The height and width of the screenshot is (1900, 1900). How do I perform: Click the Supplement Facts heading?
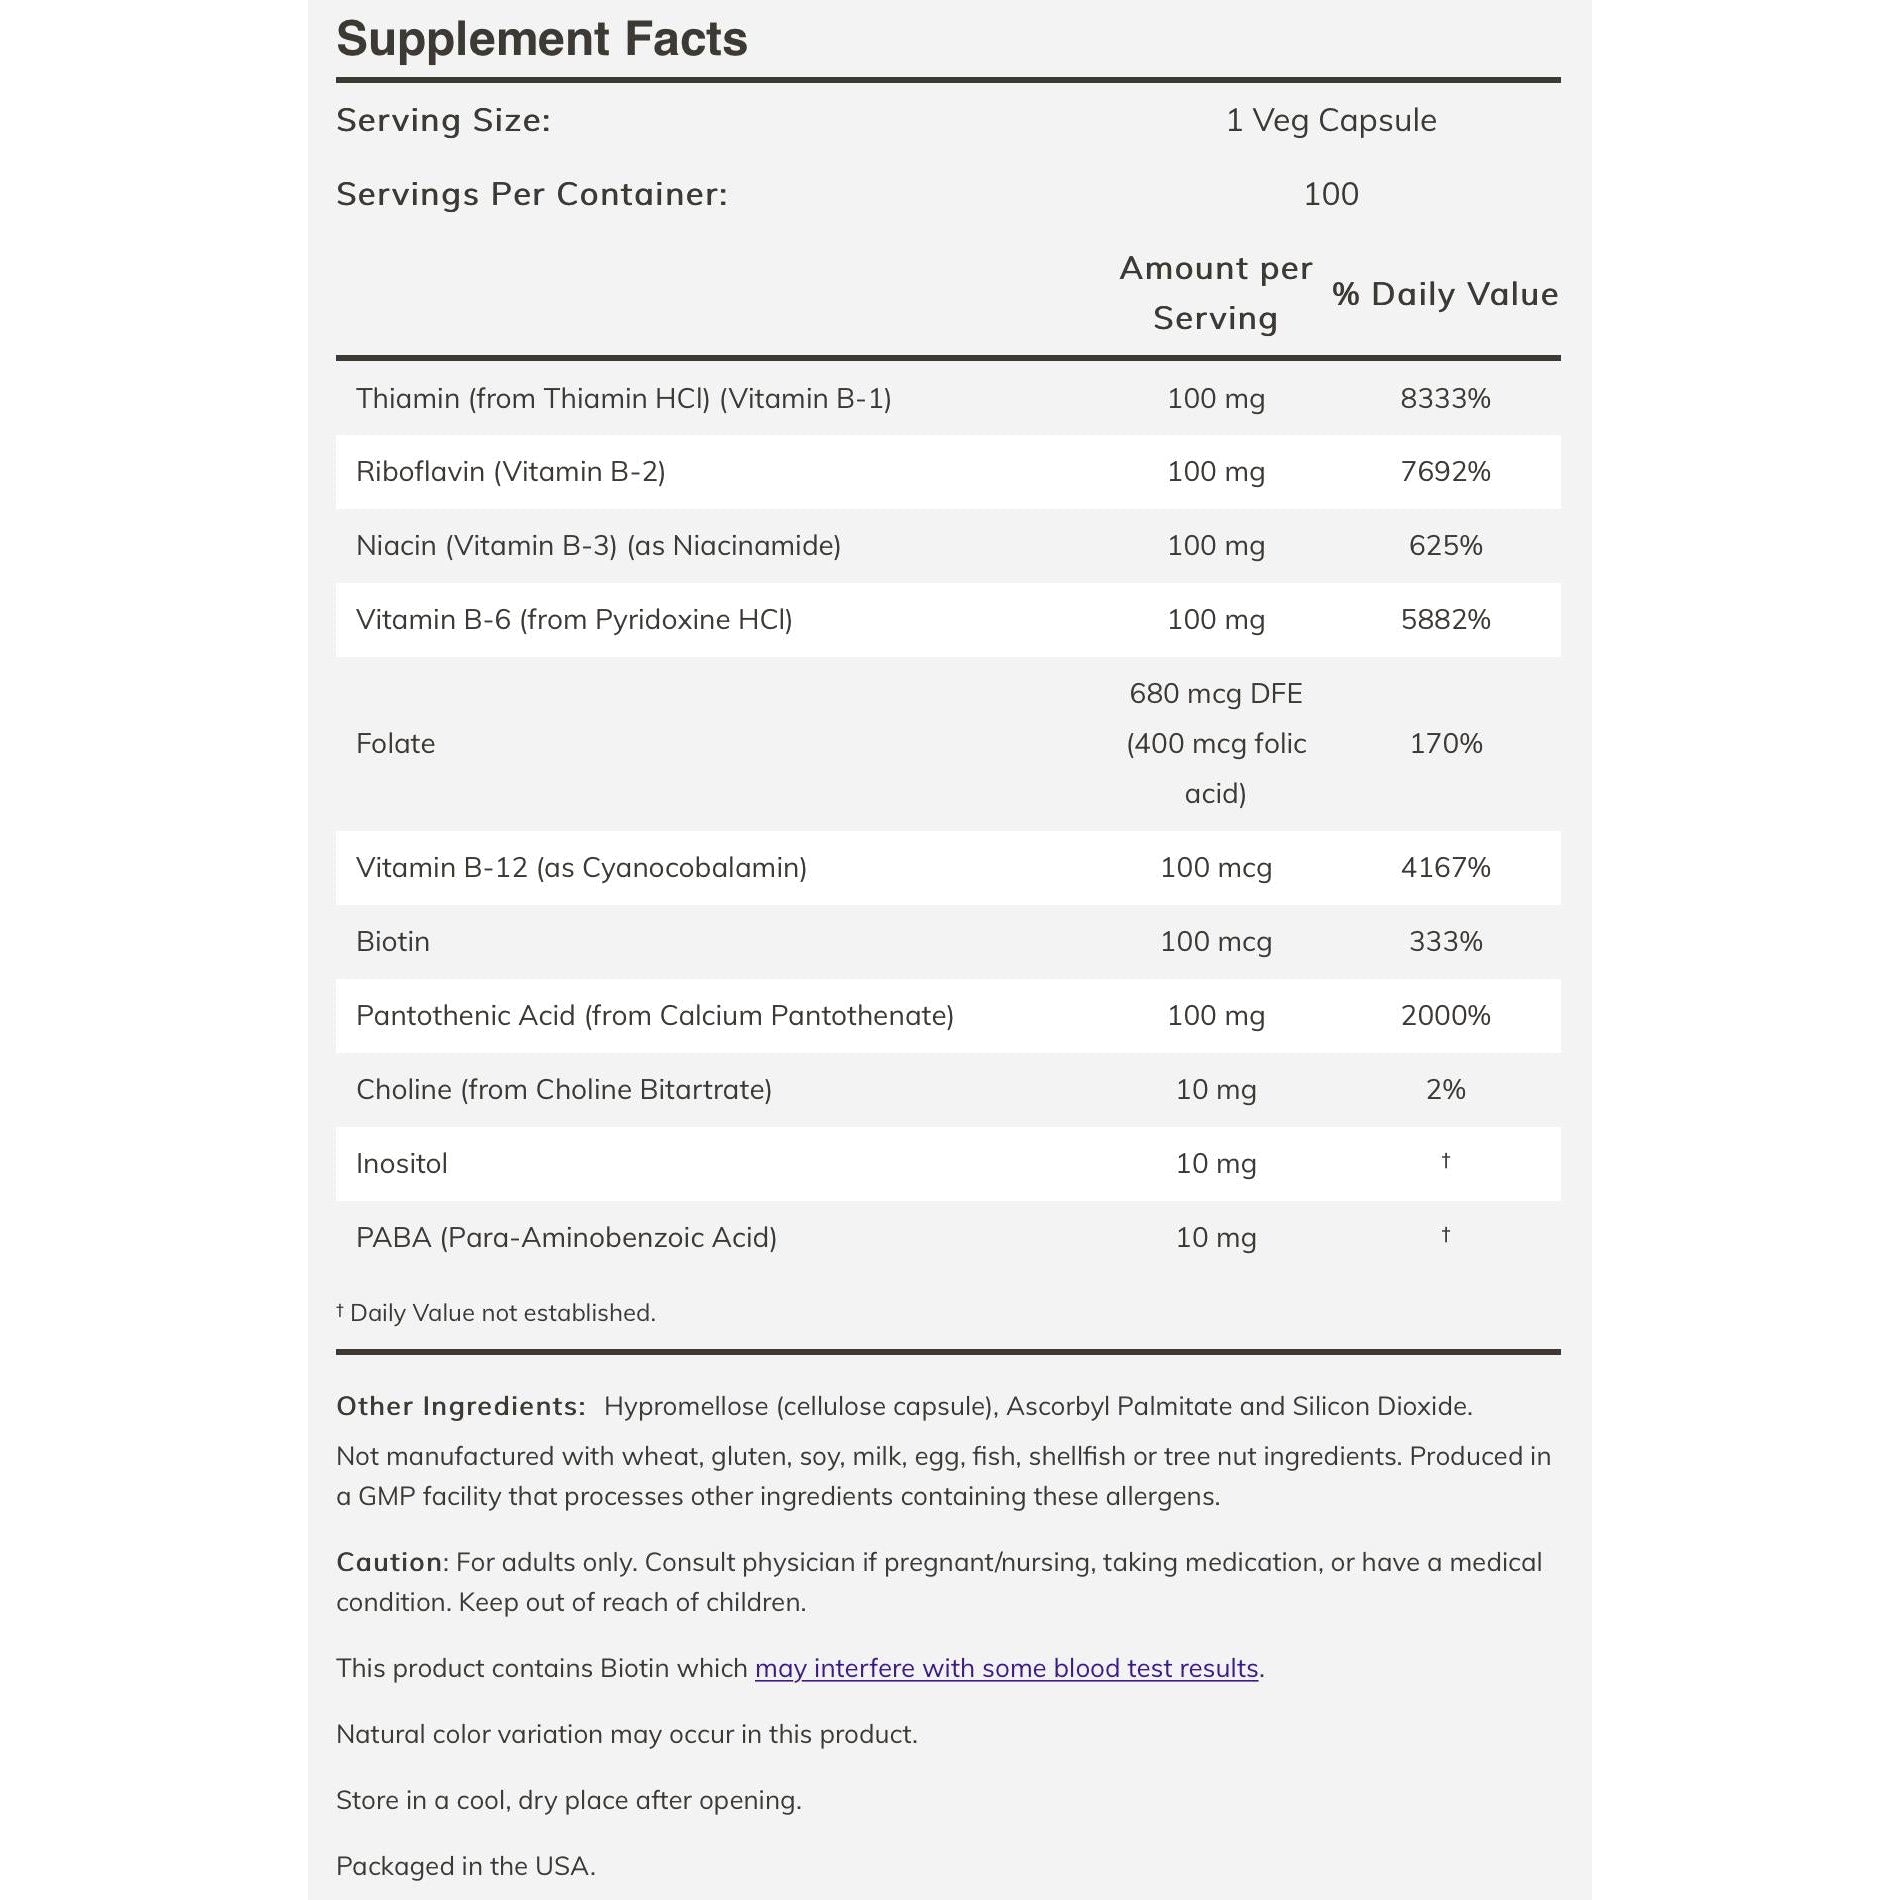click(x=541, y=40)
